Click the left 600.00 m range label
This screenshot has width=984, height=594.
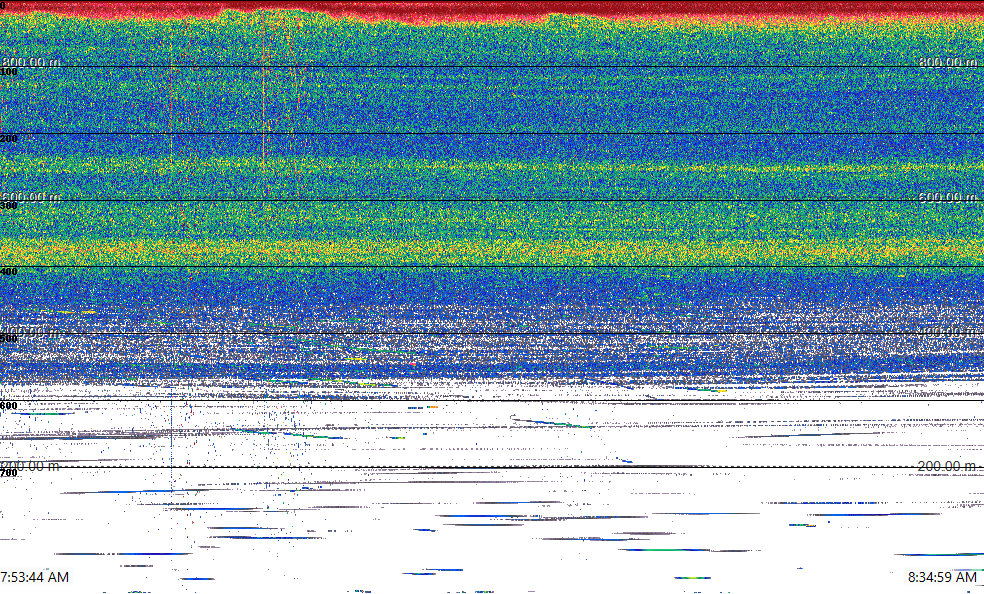[x=30, y=197]
